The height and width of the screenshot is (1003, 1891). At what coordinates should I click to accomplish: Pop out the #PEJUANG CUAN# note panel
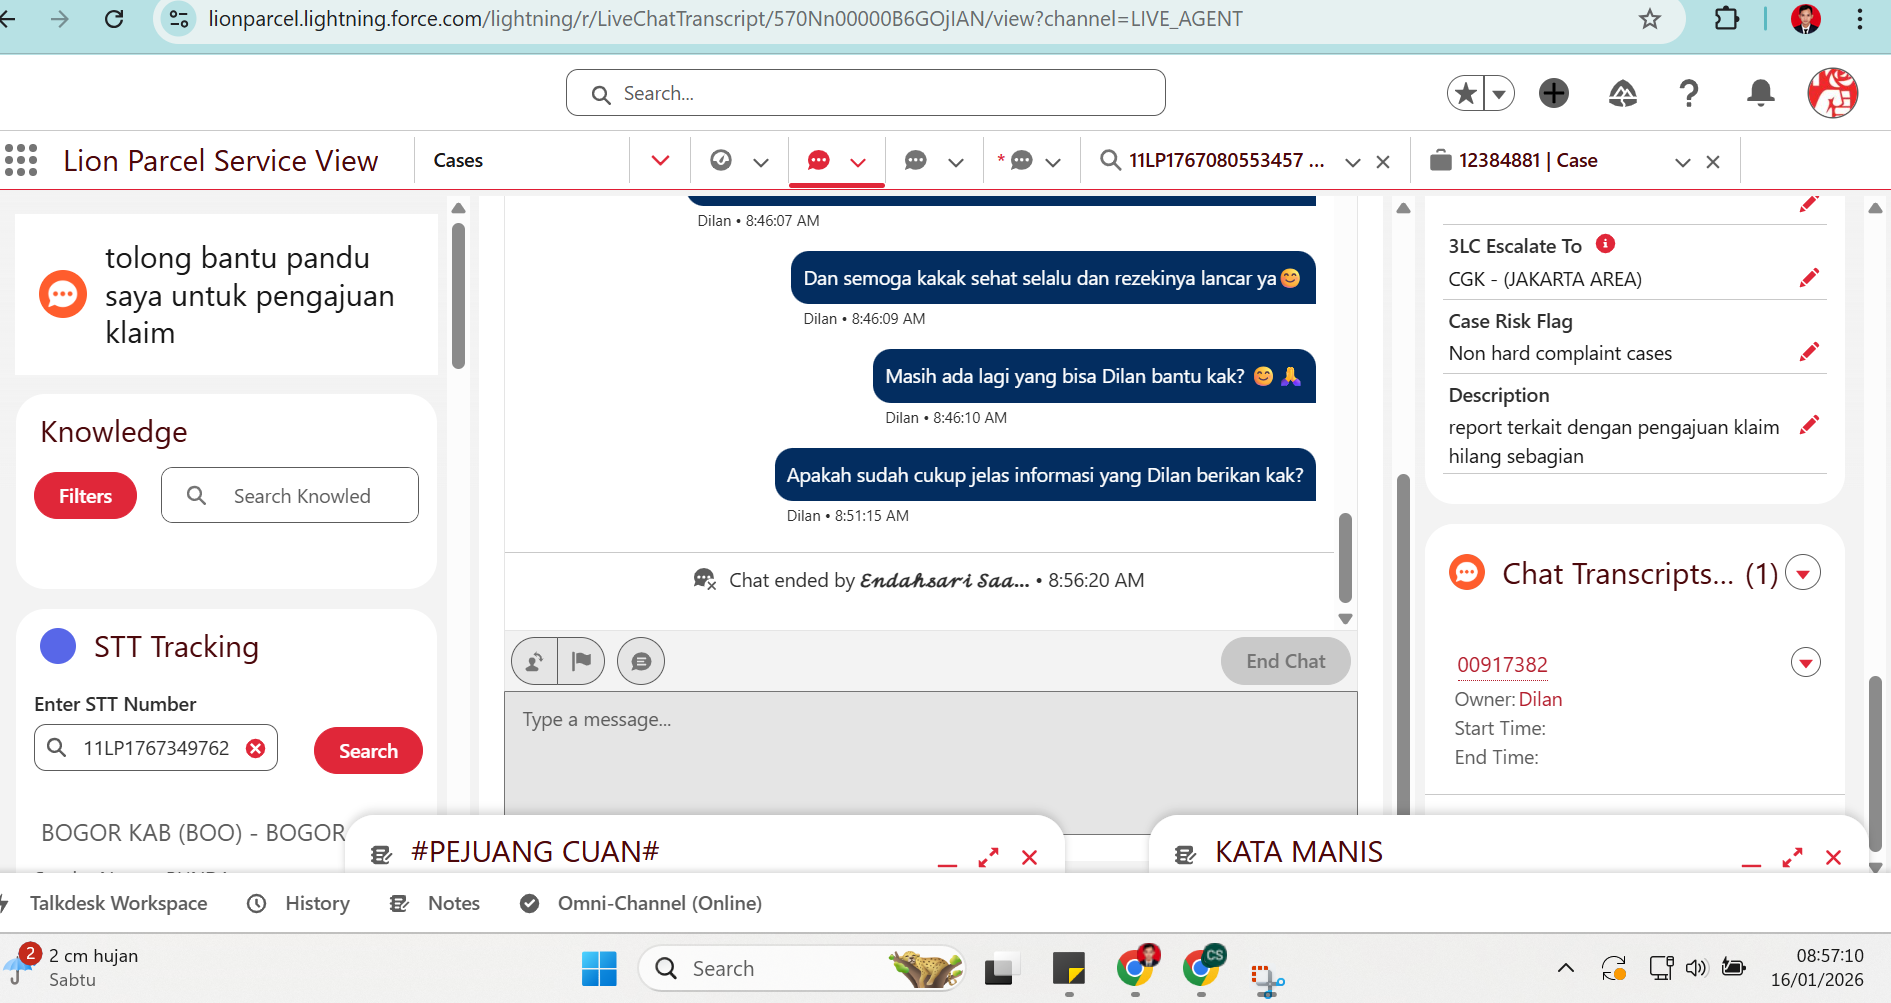pyautogui.click(x=989, y=858)
